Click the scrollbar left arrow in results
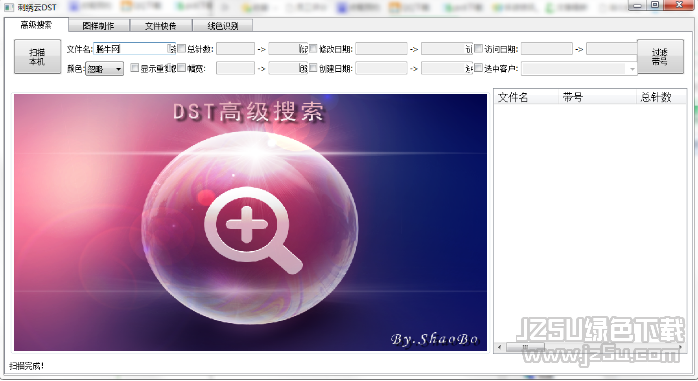The height and width of the screenshot is (381, 698). (499, 347)
